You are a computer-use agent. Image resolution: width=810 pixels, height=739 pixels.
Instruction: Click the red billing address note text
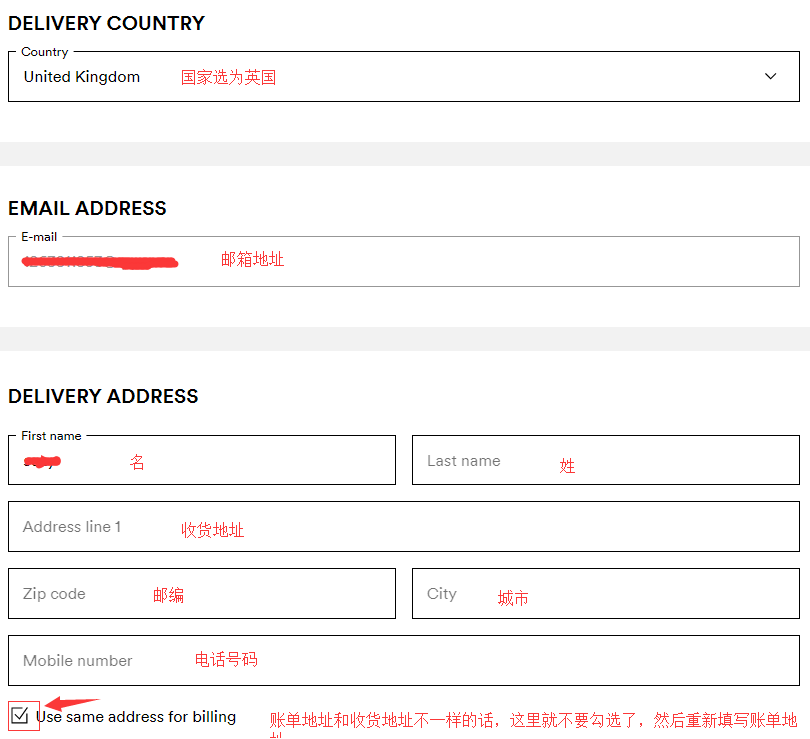(x=533, y=720)
